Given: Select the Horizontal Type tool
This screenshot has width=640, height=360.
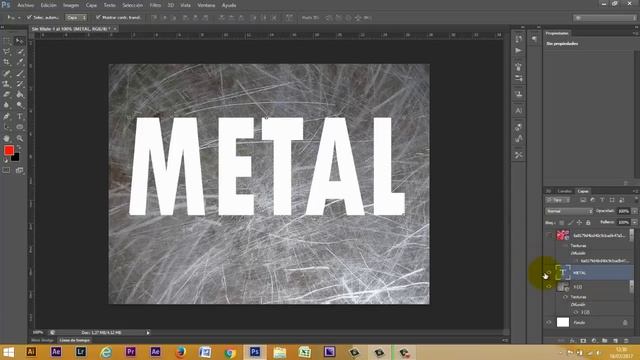Looking at the screenshot, I should (19, 116).
